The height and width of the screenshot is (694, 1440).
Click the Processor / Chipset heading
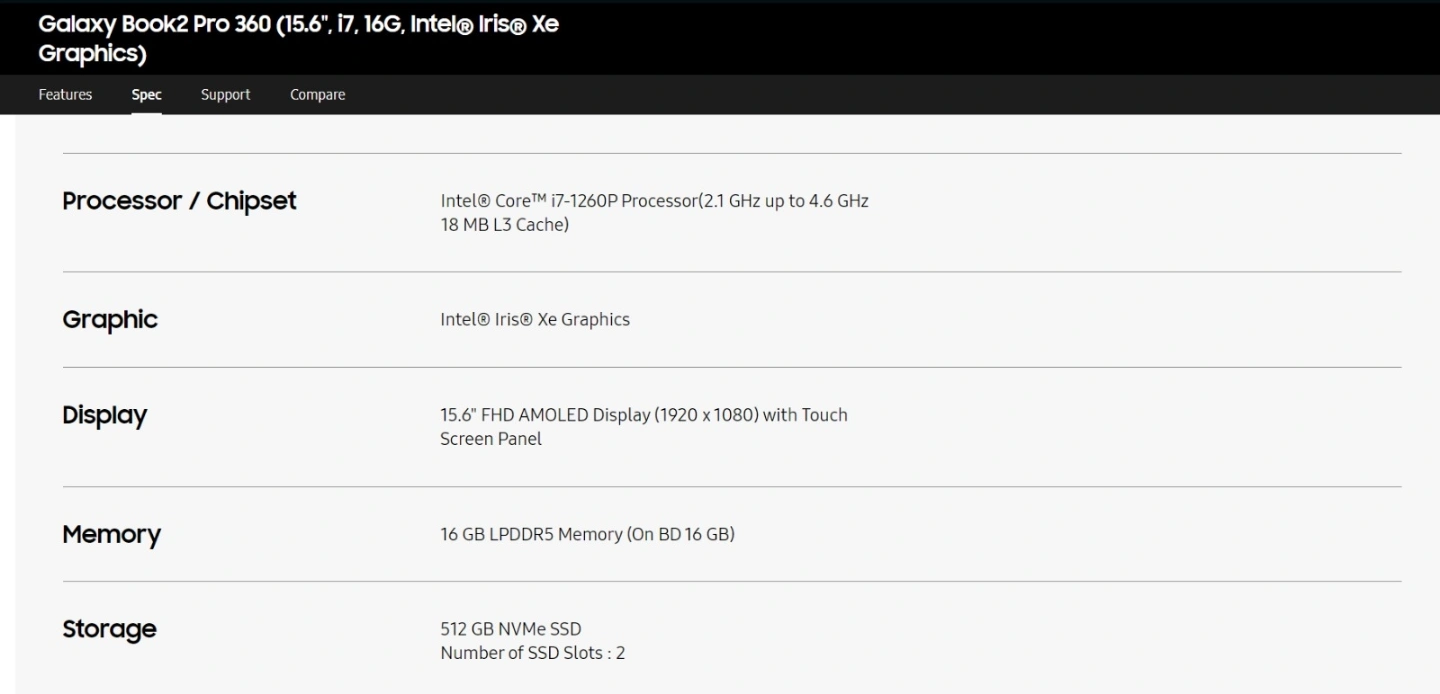[x=180, y=201]
